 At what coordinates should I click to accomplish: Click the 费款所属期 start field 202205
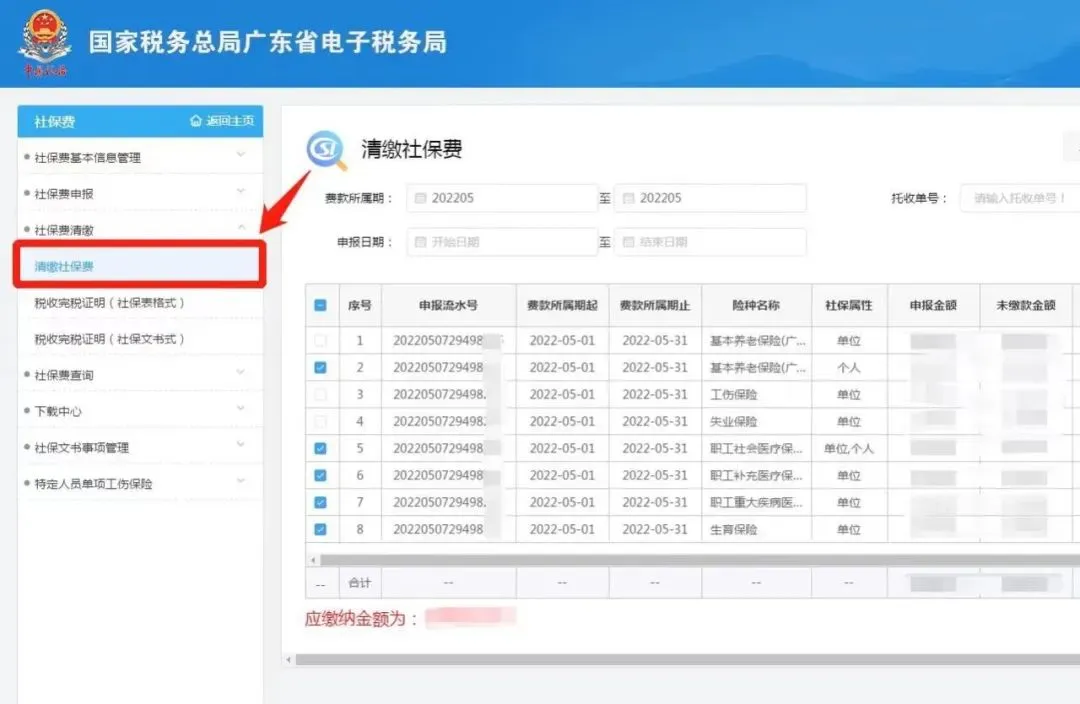[502, 198]
